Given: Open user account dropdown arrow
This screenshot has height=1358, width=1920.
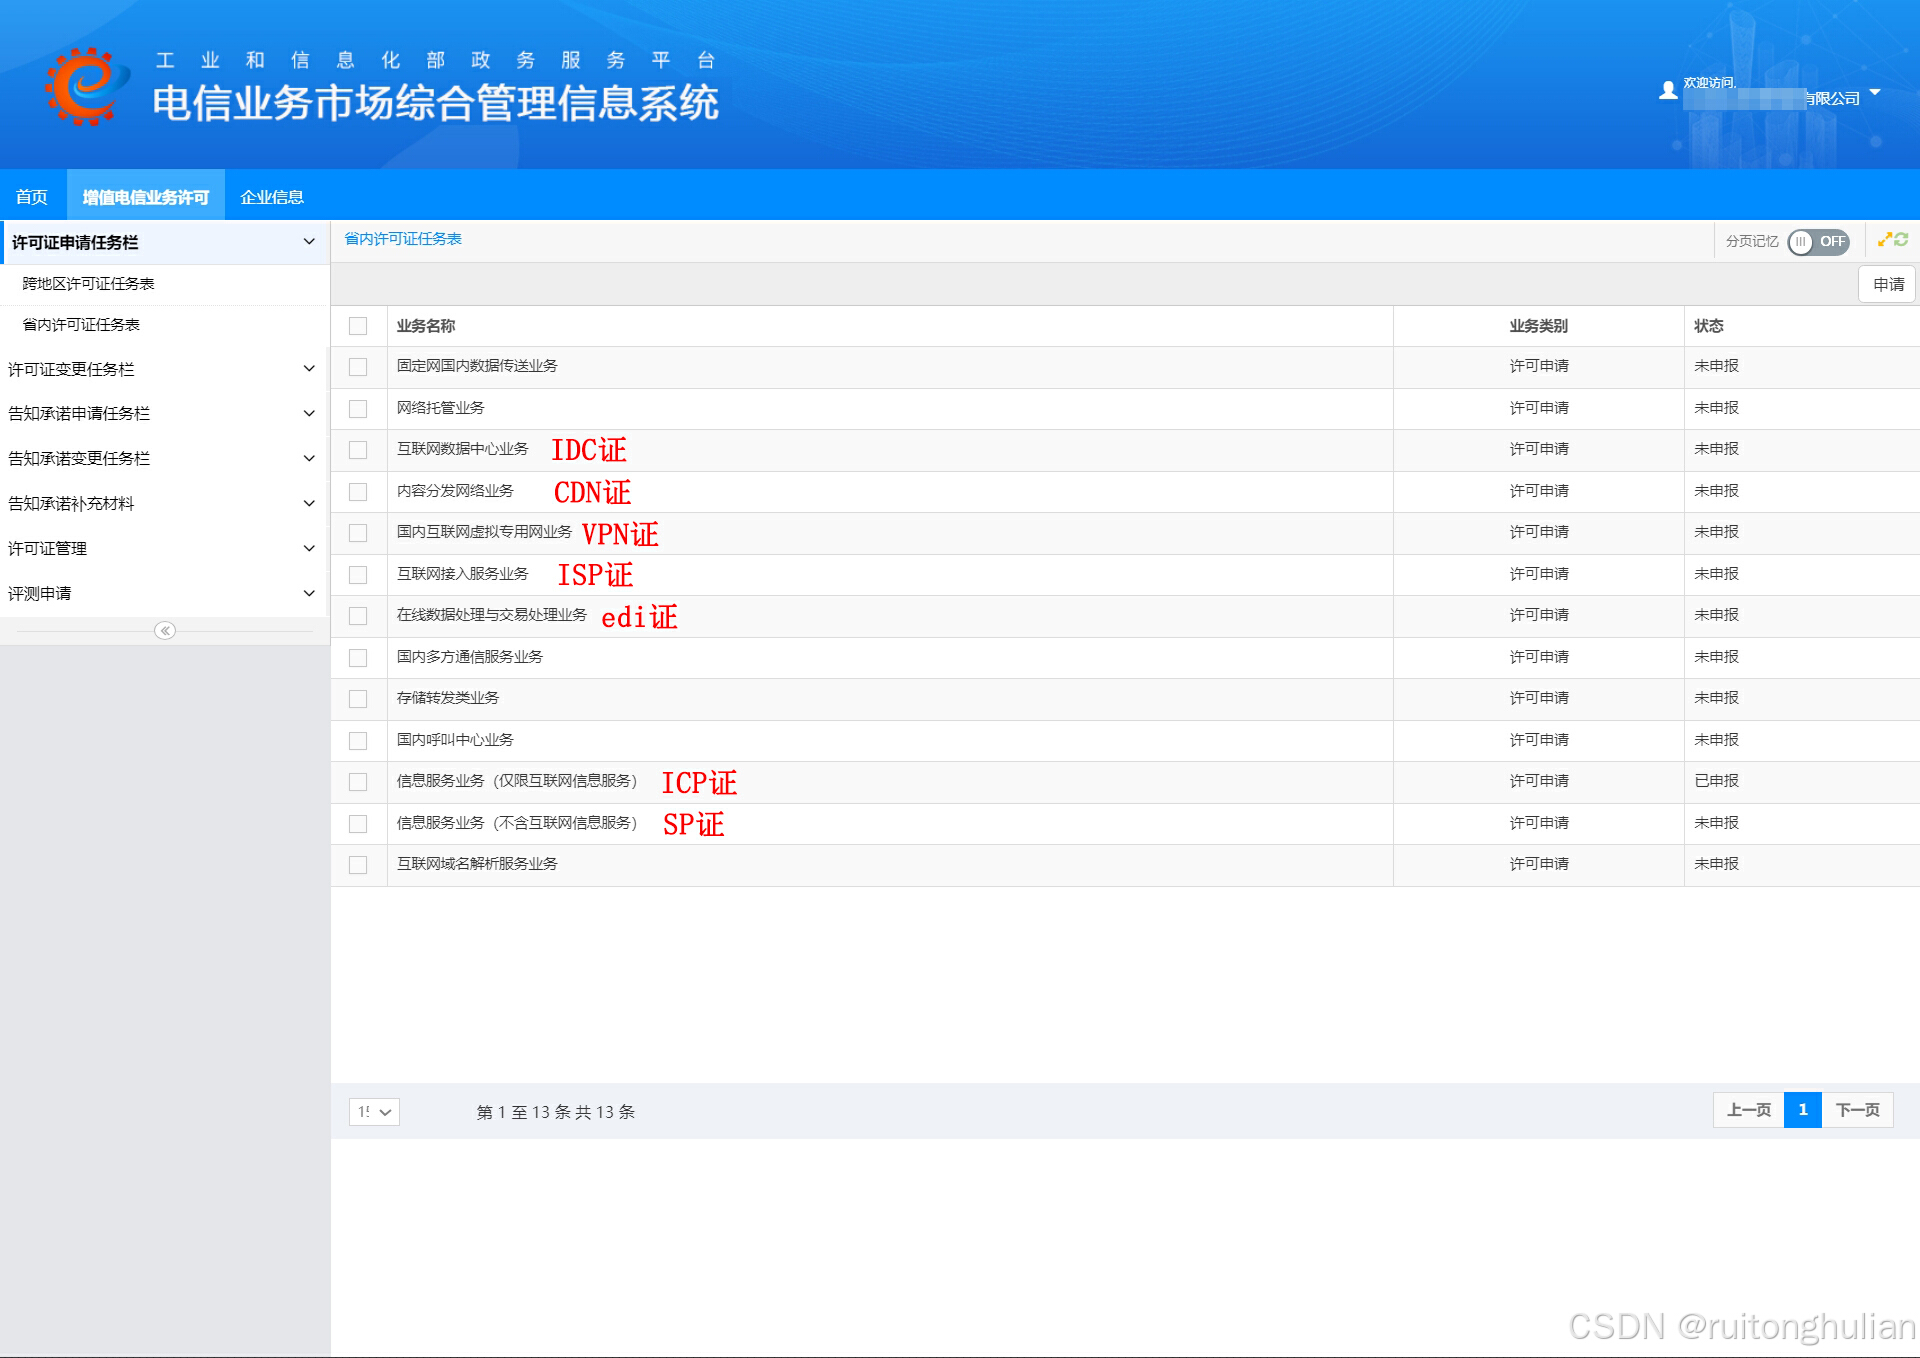Looking at the screenshot, I should pyautogui.click(x=1875, y=93).
